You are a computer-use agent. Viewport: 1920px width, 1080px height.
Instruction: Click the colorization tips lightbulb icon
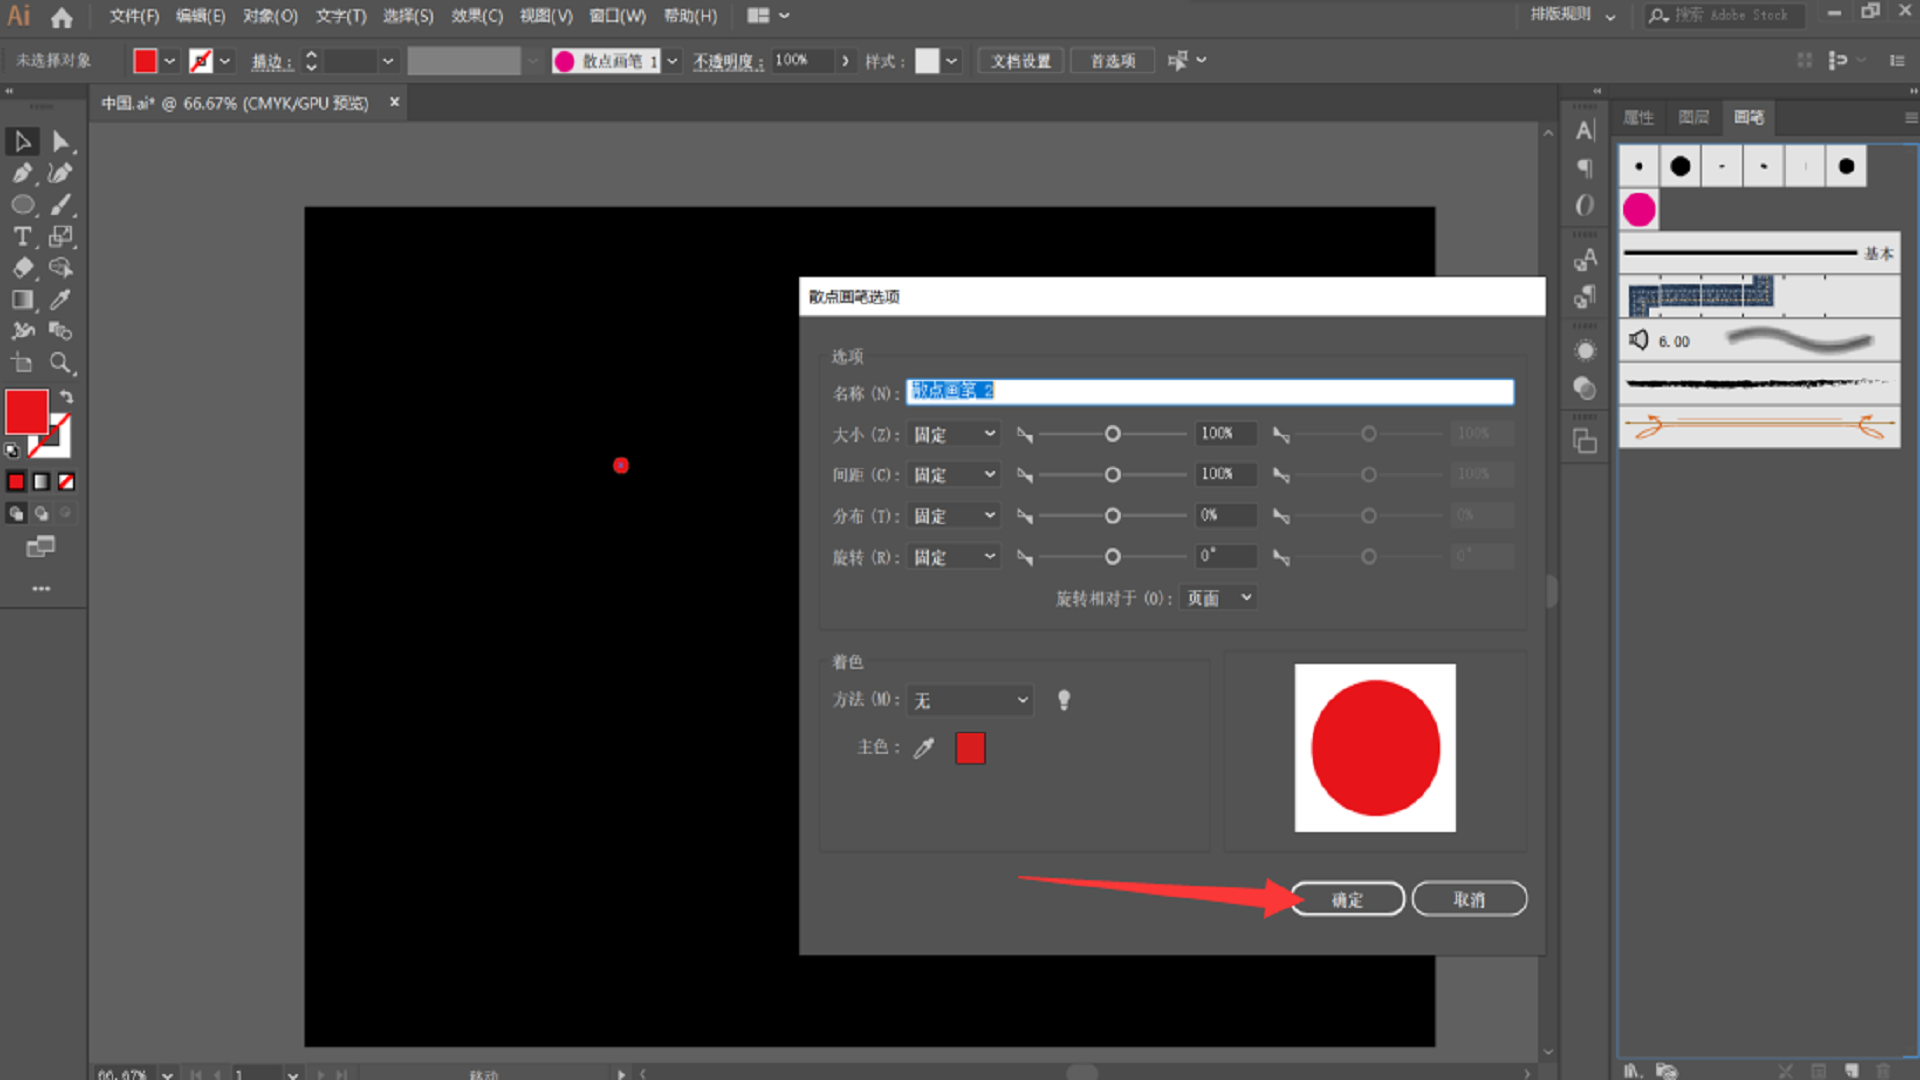[1064, 700]
